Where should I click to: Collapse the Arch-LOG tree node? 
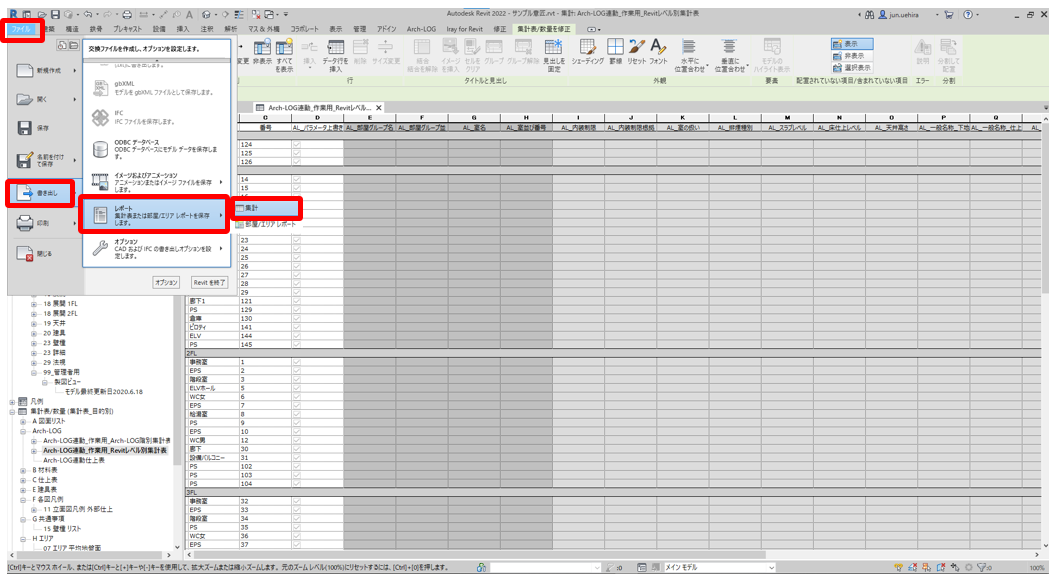tap(23, 431)
